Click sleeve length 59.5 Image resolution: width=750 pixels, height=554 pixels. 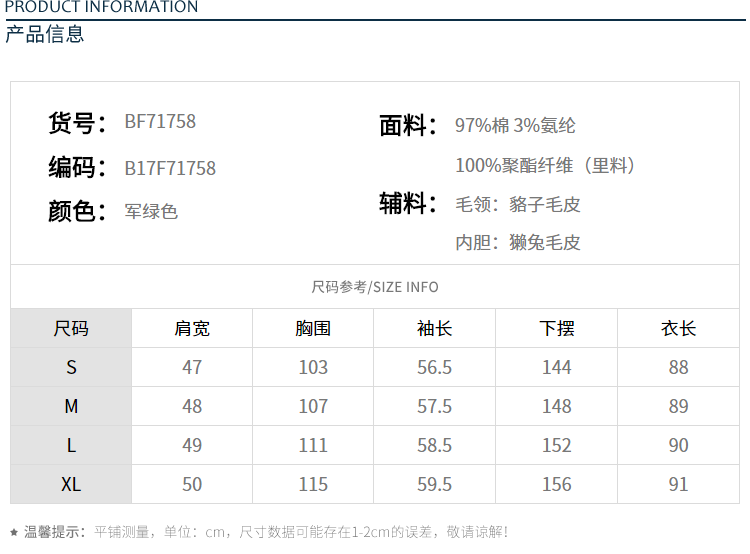tap(434, 484)
